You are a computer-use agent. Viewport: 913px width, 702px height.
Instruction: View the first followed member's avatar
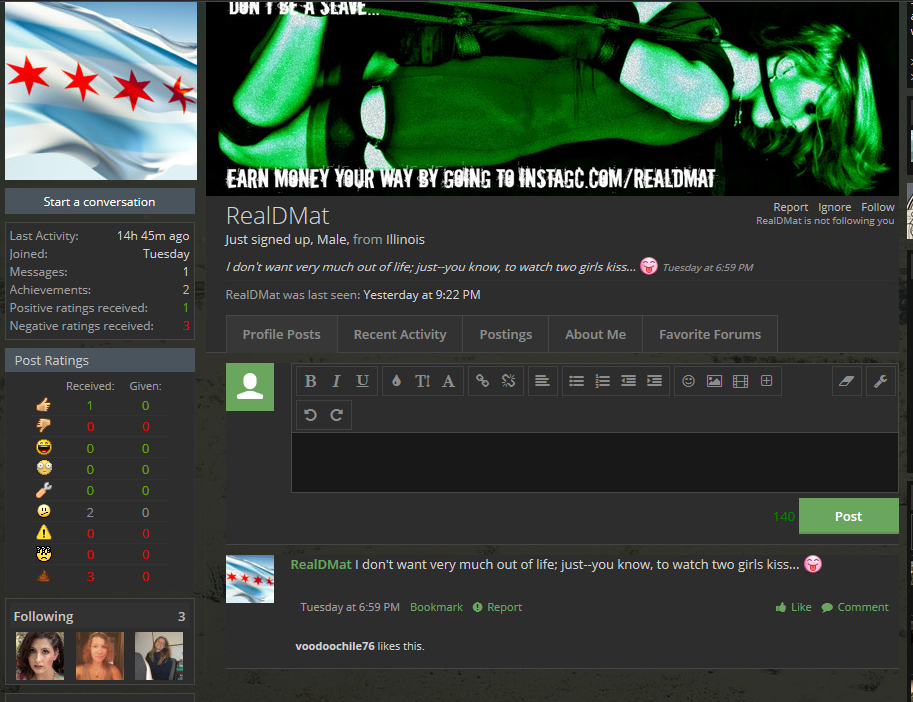pos(40,656)
